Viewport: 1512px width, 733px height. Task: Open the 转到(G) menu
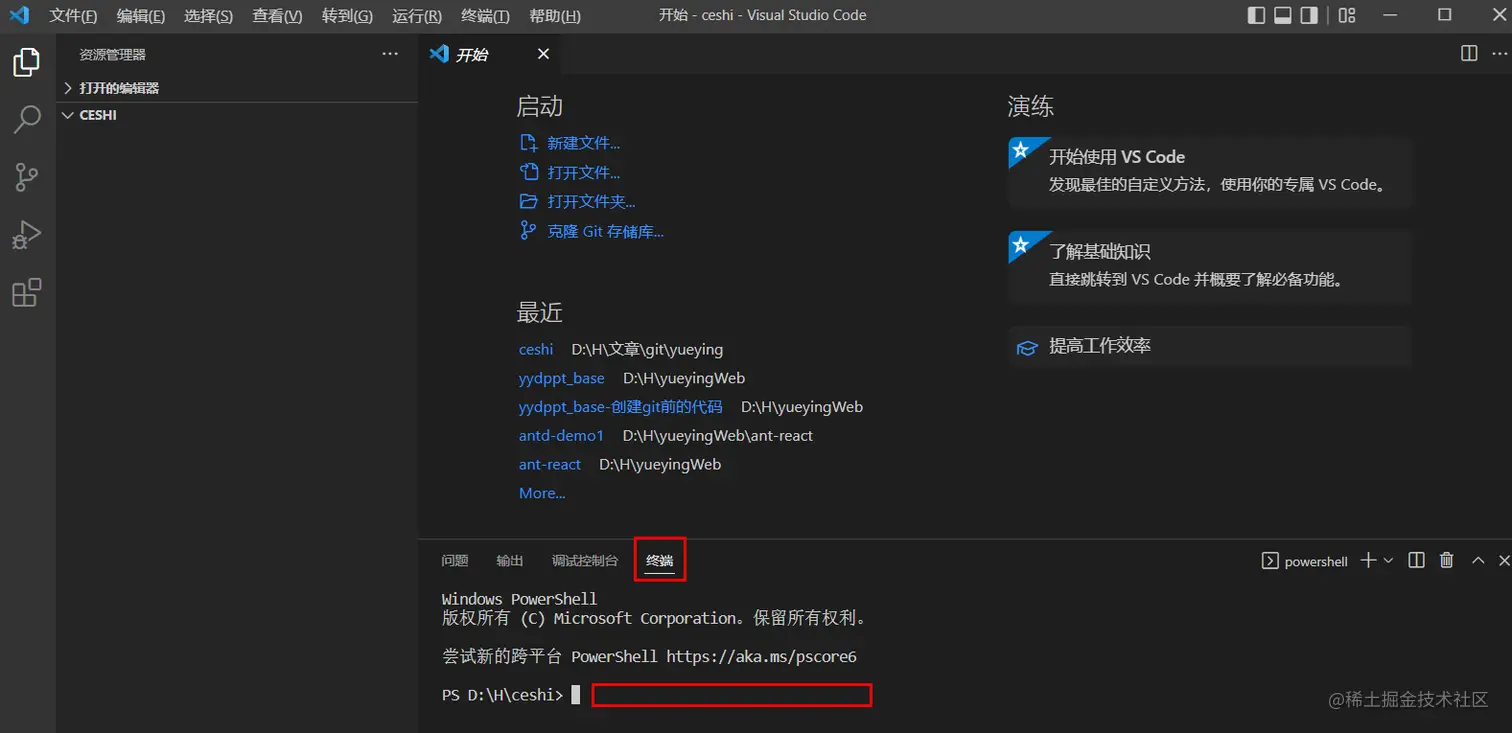pos(347,16)
